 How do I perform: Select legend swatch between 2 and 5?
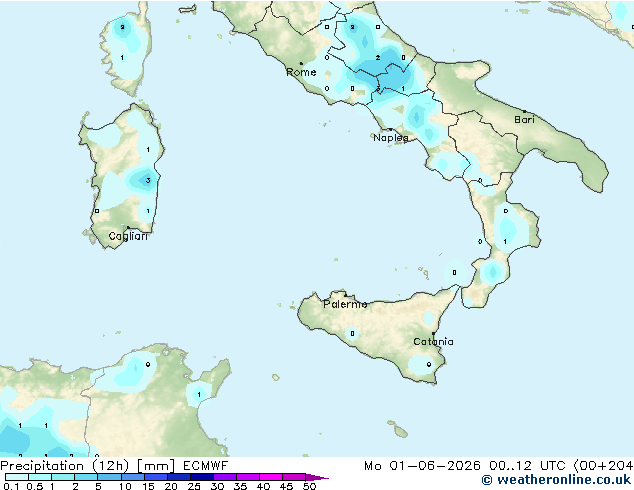tap(86, 477)
